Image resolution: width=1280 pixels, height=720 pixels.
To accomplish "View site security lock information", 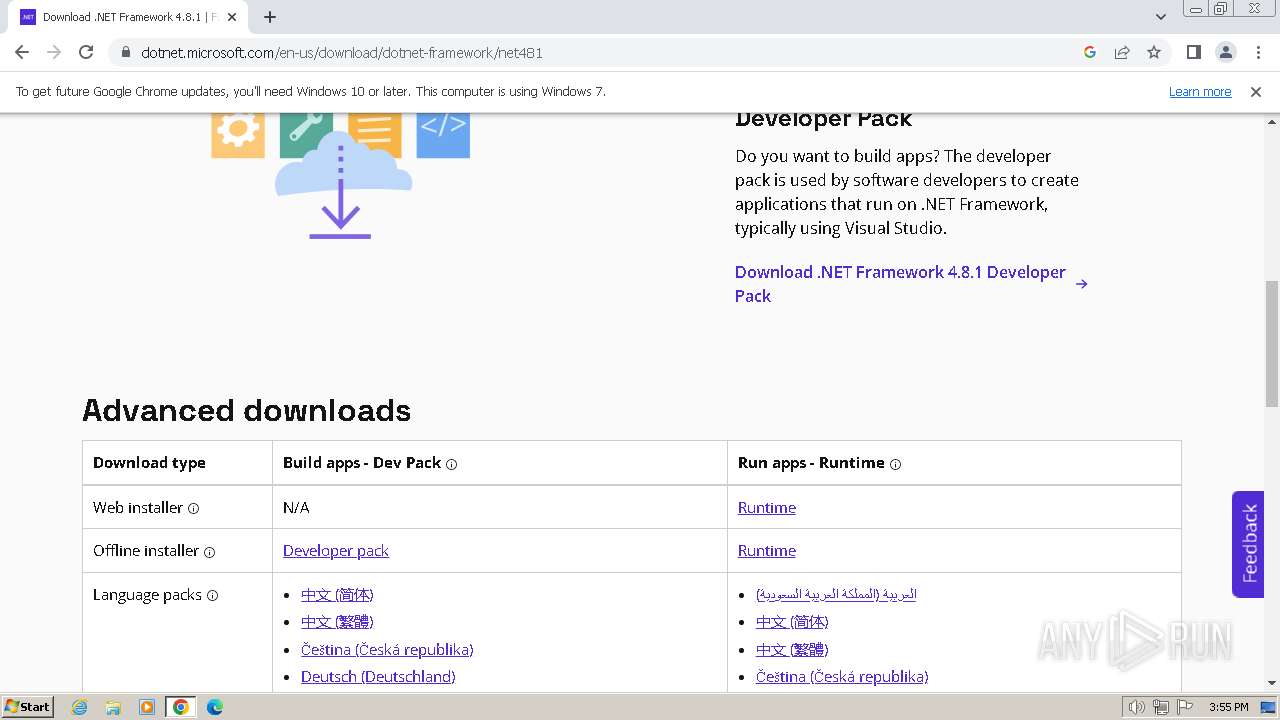I will click(126, 52).
